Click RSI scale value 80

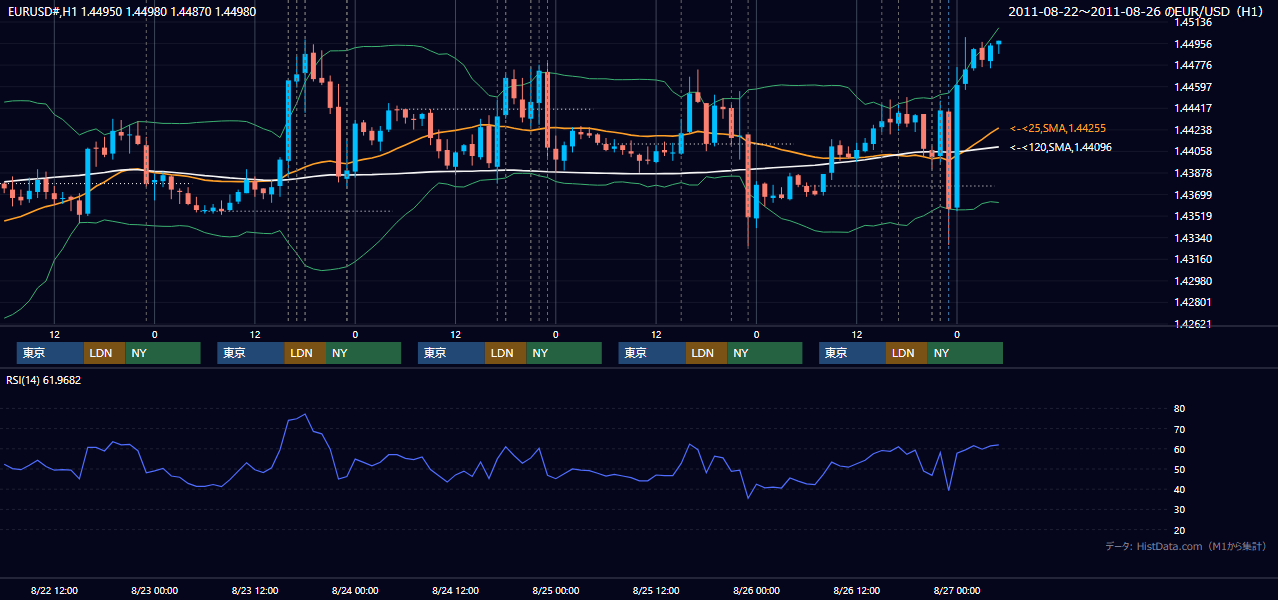coord(1179,409)
